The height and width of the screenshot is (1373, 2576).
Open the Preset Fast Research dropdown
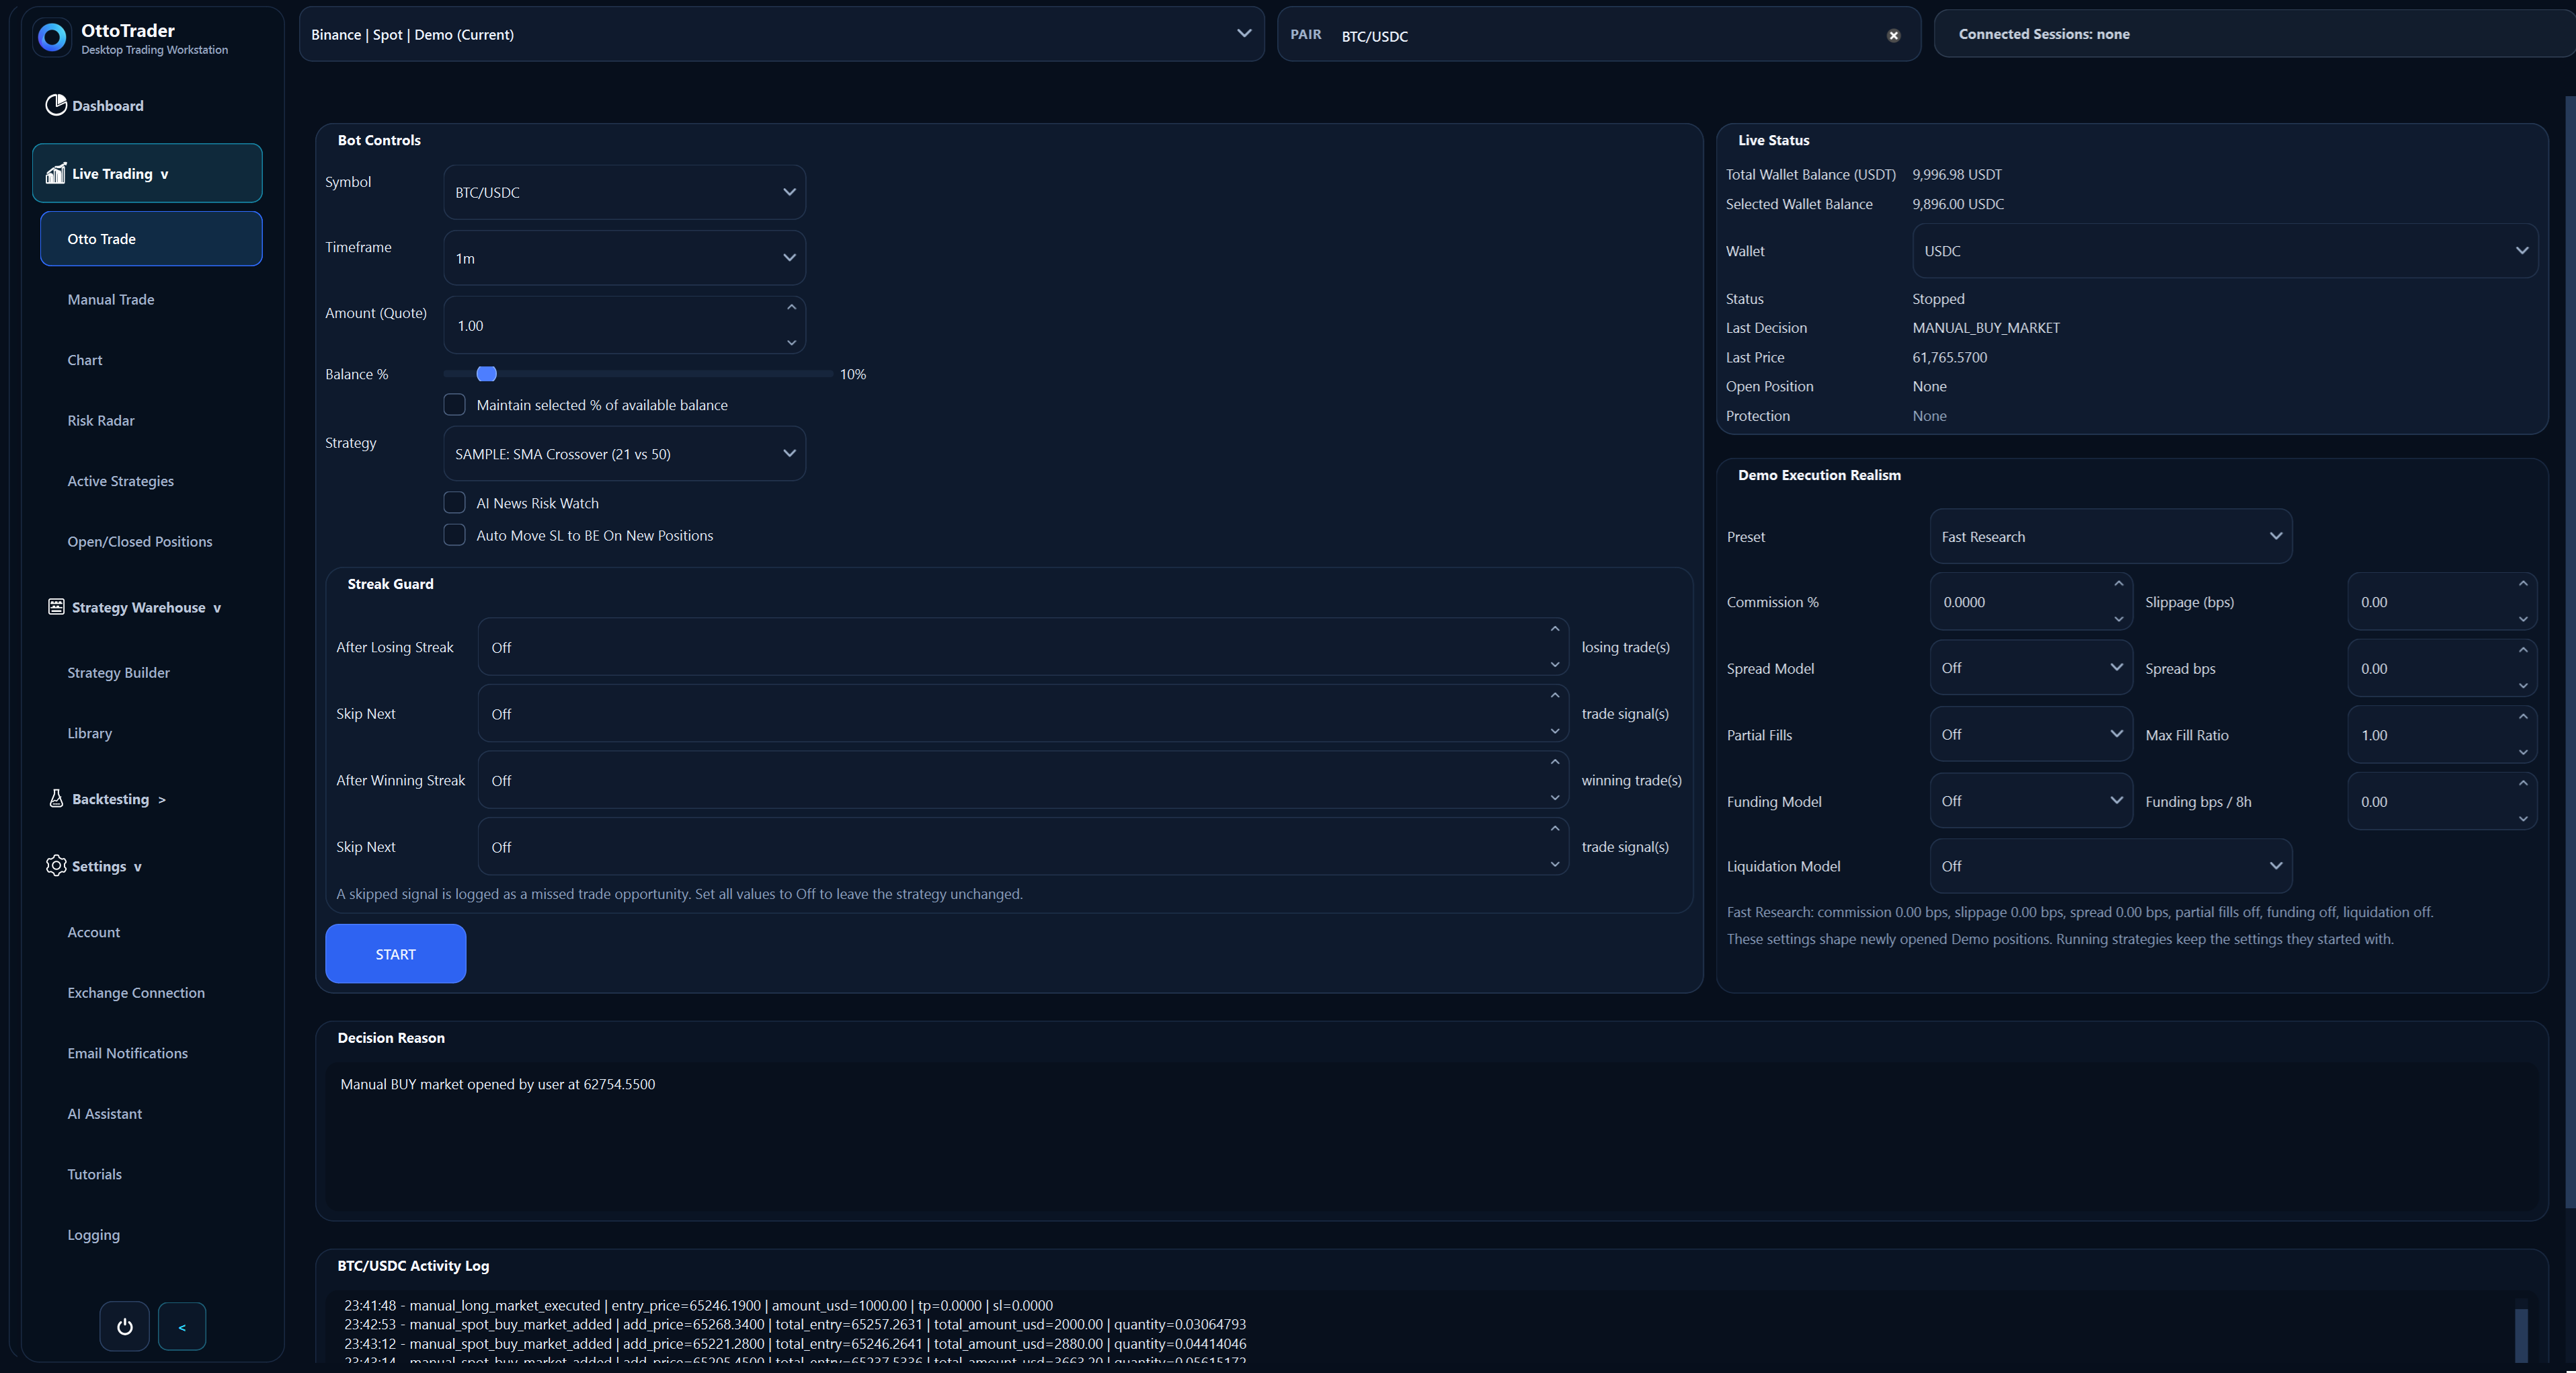(x=2111, y=537)
